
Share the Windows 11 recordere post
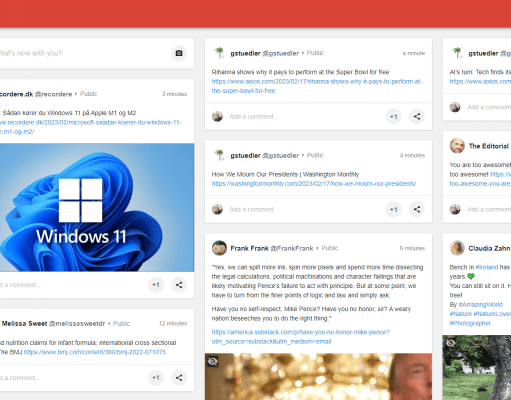[x=179, y=285]
